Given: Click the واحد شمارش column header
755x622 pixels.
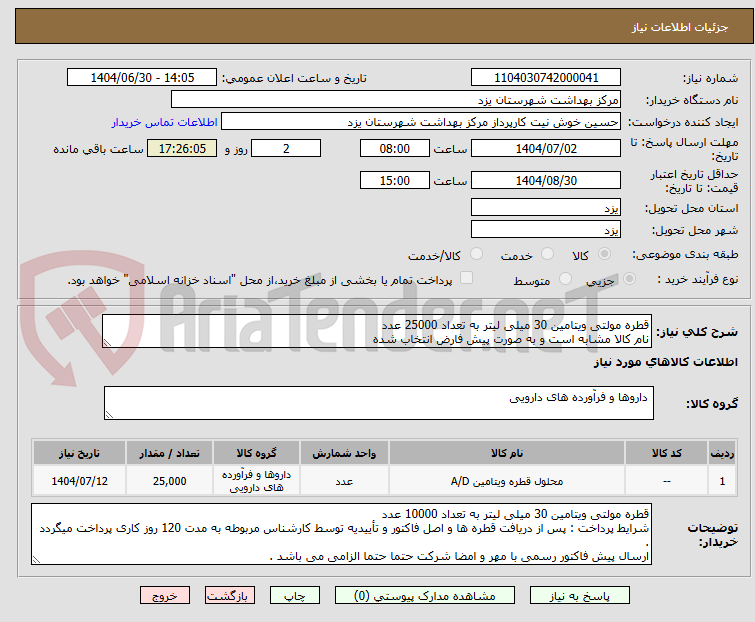Looking at the screenshot, I should coord(344,453).
